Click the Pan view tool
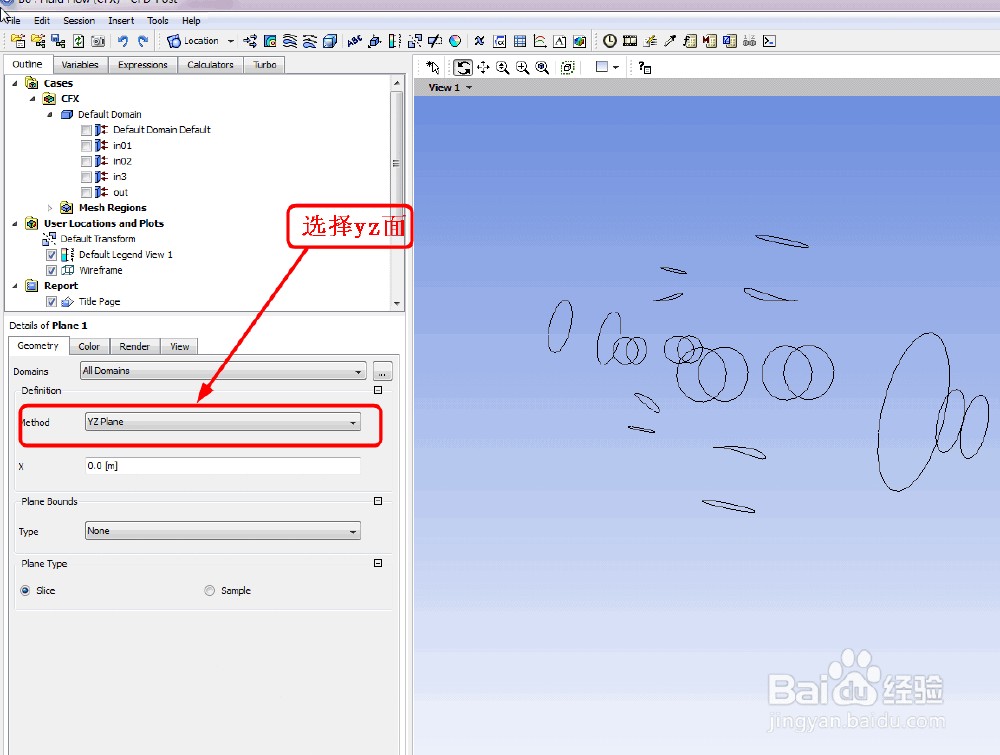Viewport: 1000px width, 755px height. pos(483,68)
